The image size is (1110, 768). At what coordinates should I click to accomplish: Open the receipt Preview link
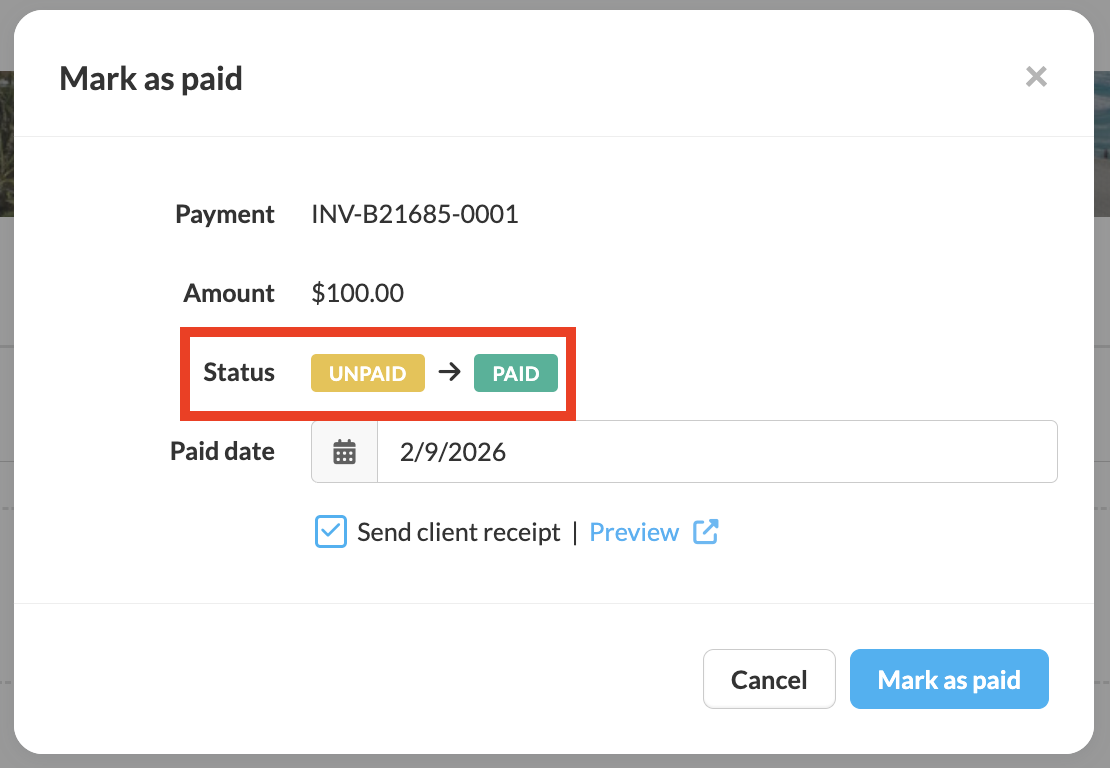pos(634,532)
